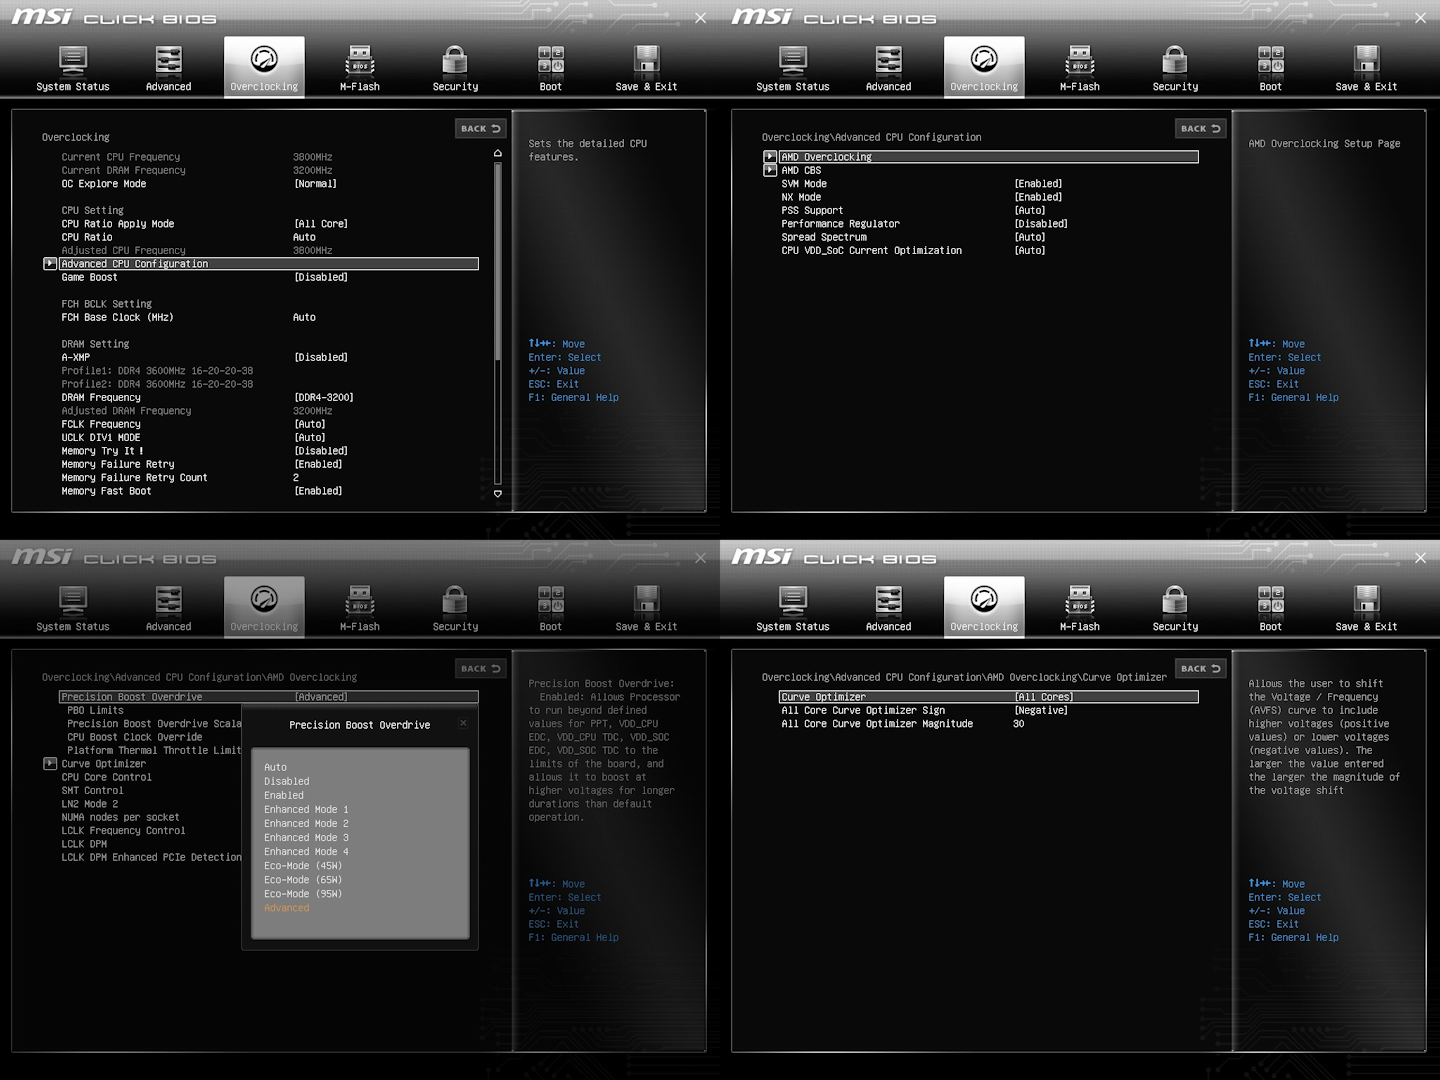This screenshot has width=1440, height=1080.
Task: Open Save & Exit in Advanced CPU Configuration window
Action: click(x=1366, y=68)
